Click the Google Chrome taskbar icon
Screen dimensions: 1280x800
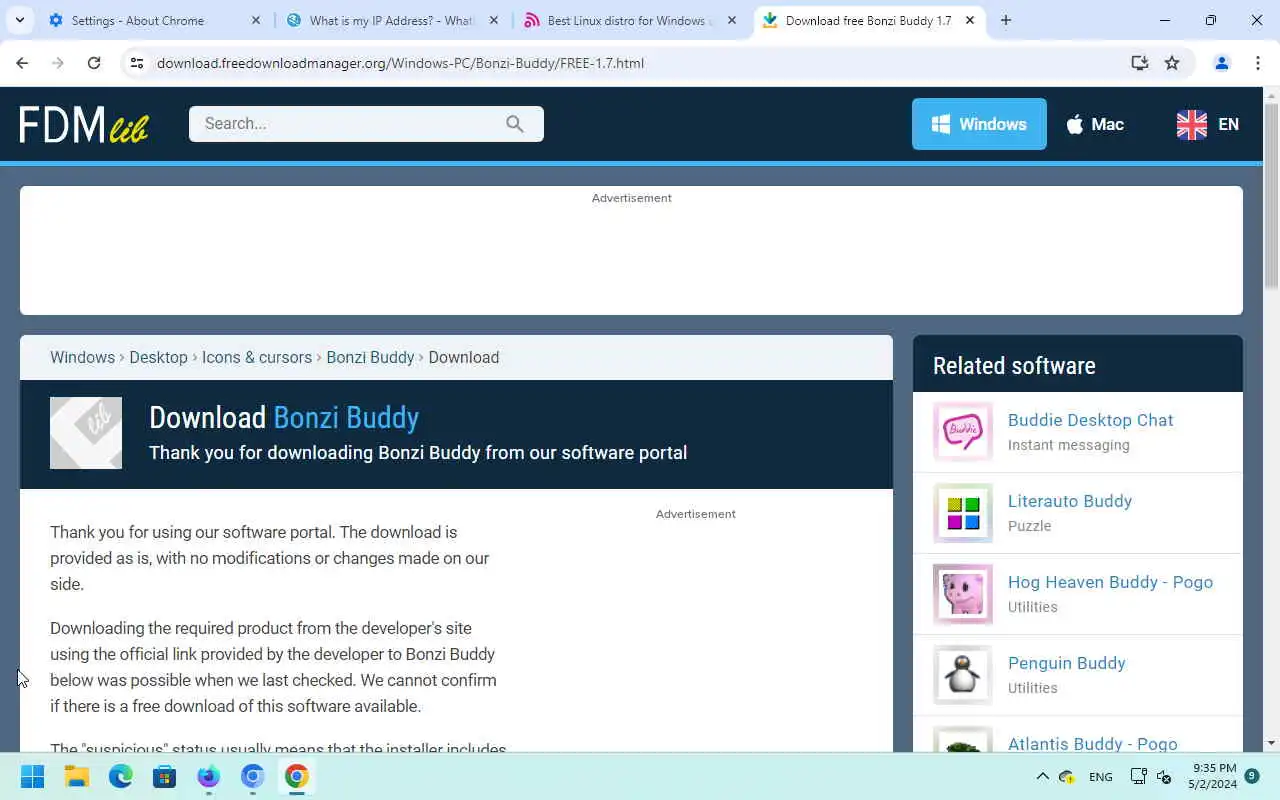coord(296,776)
